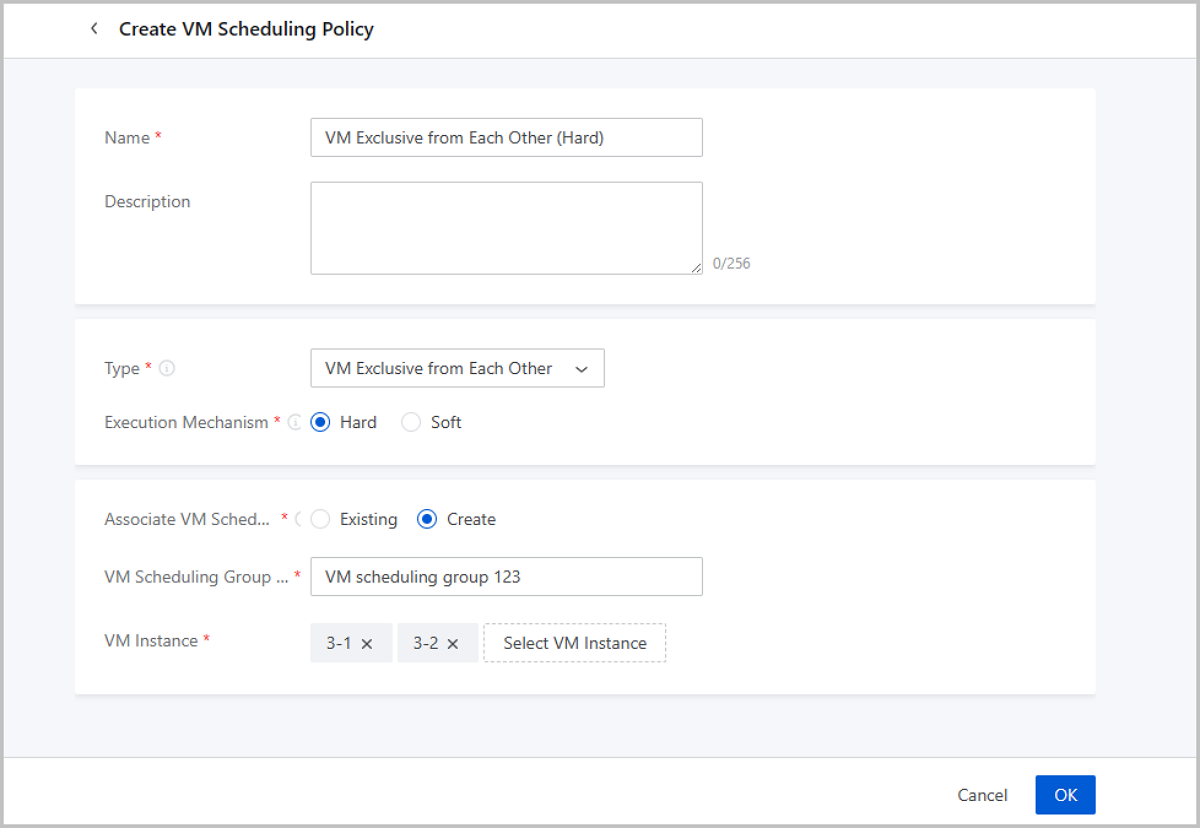Click the truncated VM Scheduling Group label
Image resolution: width=1200 pixels, height=828 pixels.
tap(196, 577)
